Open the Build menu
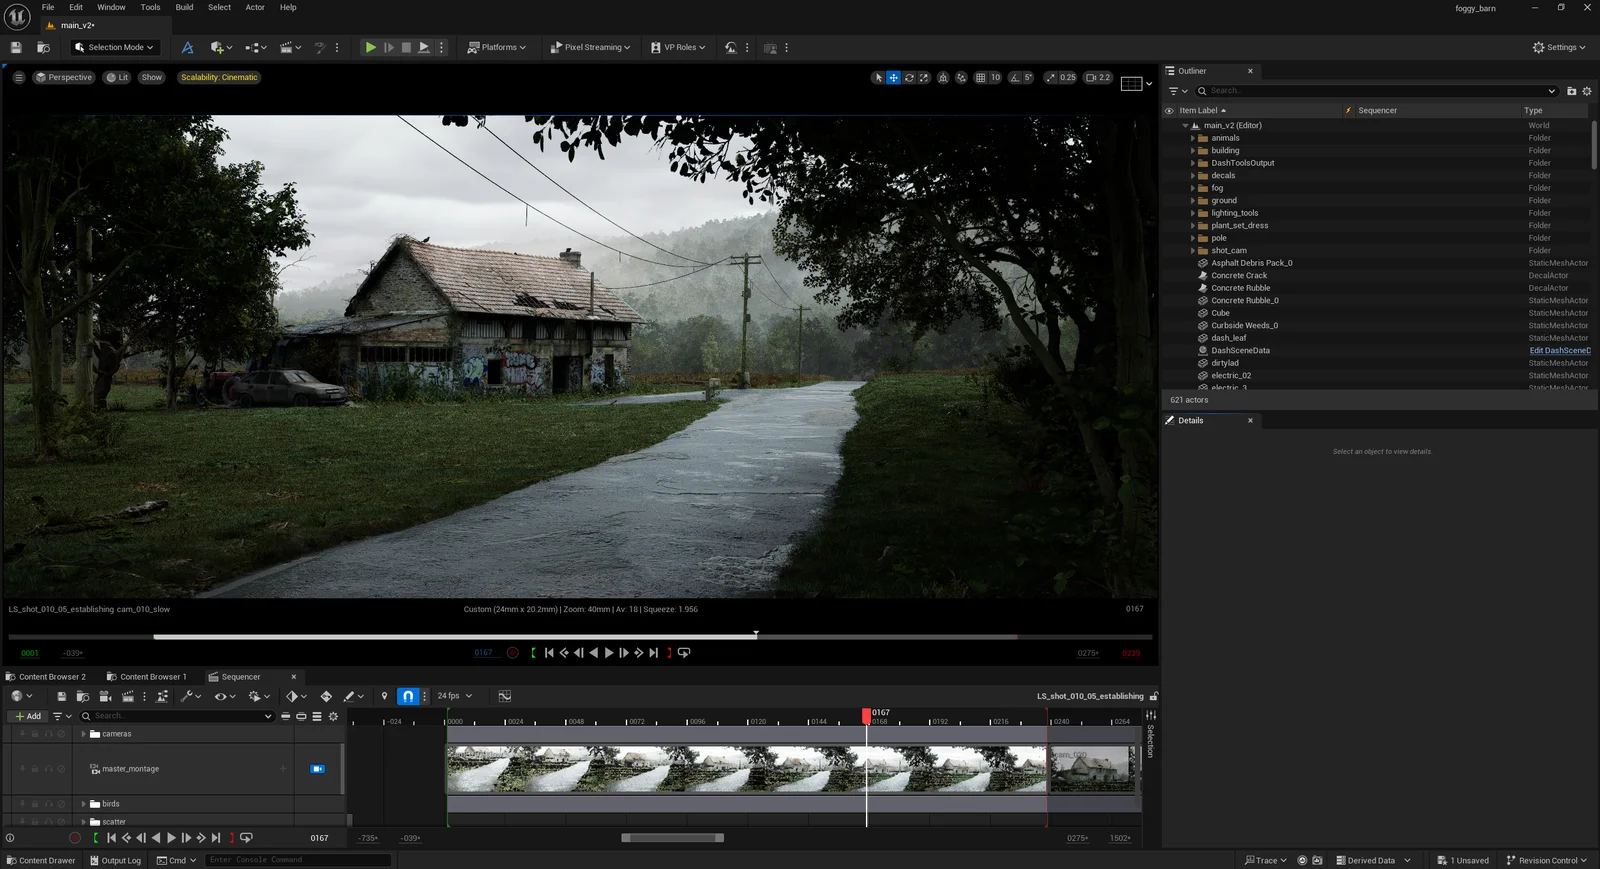The height and width of the screenshot is (869, 1600). 184,7
